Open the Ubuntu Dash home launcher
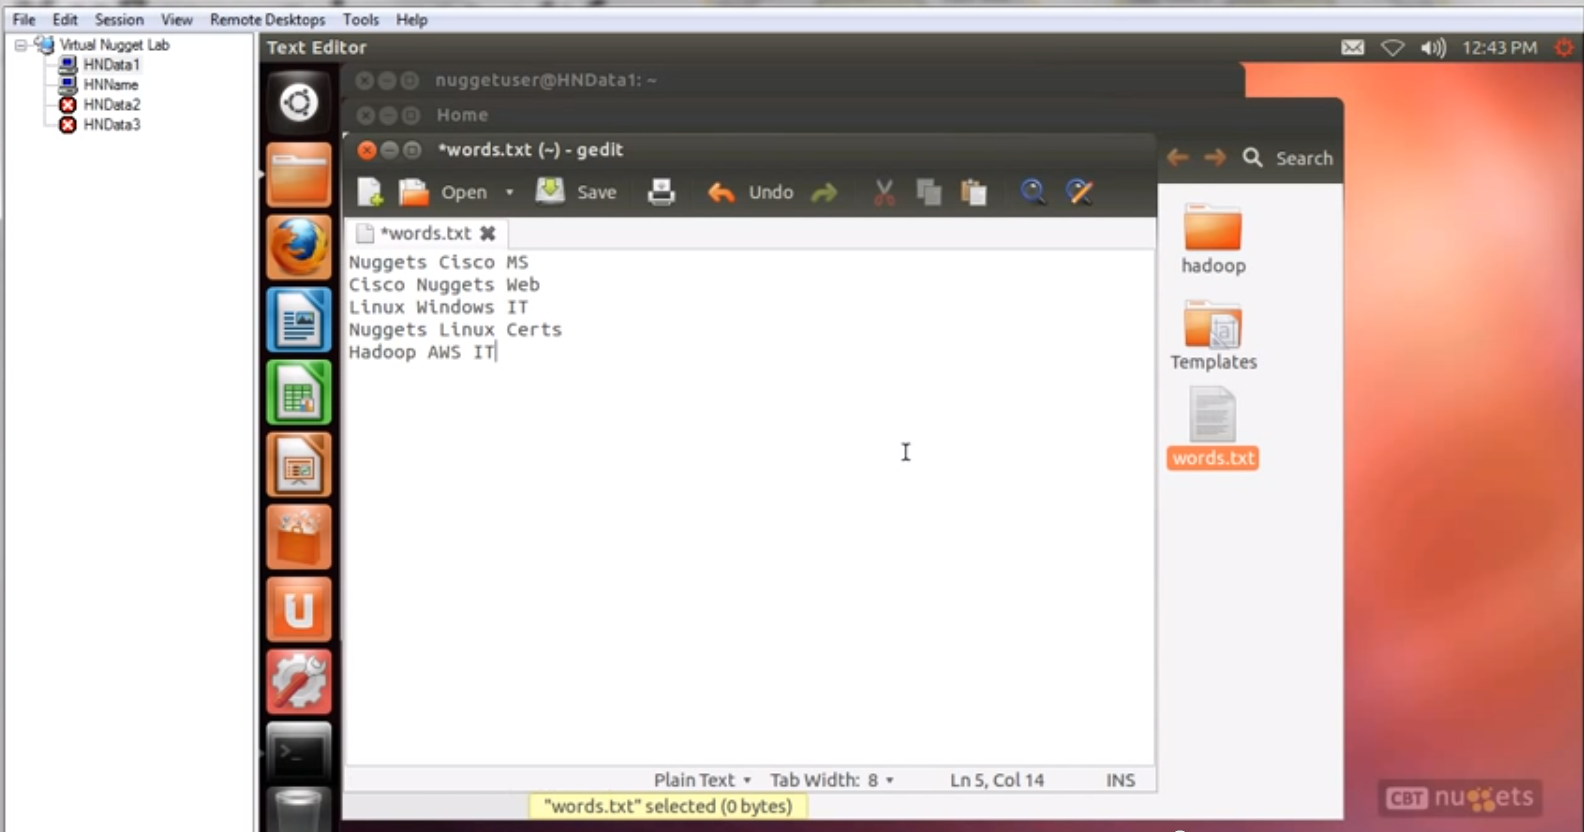1584x832 pixels. click(x=298, y=102)
